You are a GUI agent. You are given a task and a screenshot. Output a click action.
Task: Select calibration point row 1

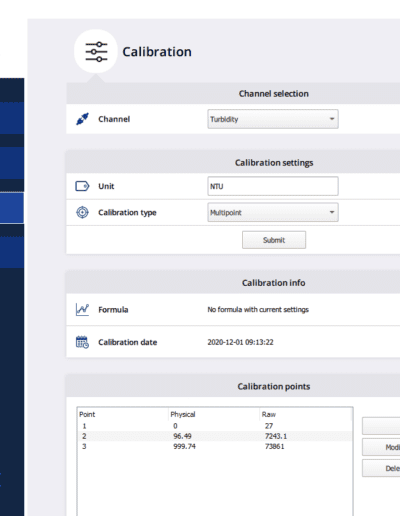click(215, 426)
